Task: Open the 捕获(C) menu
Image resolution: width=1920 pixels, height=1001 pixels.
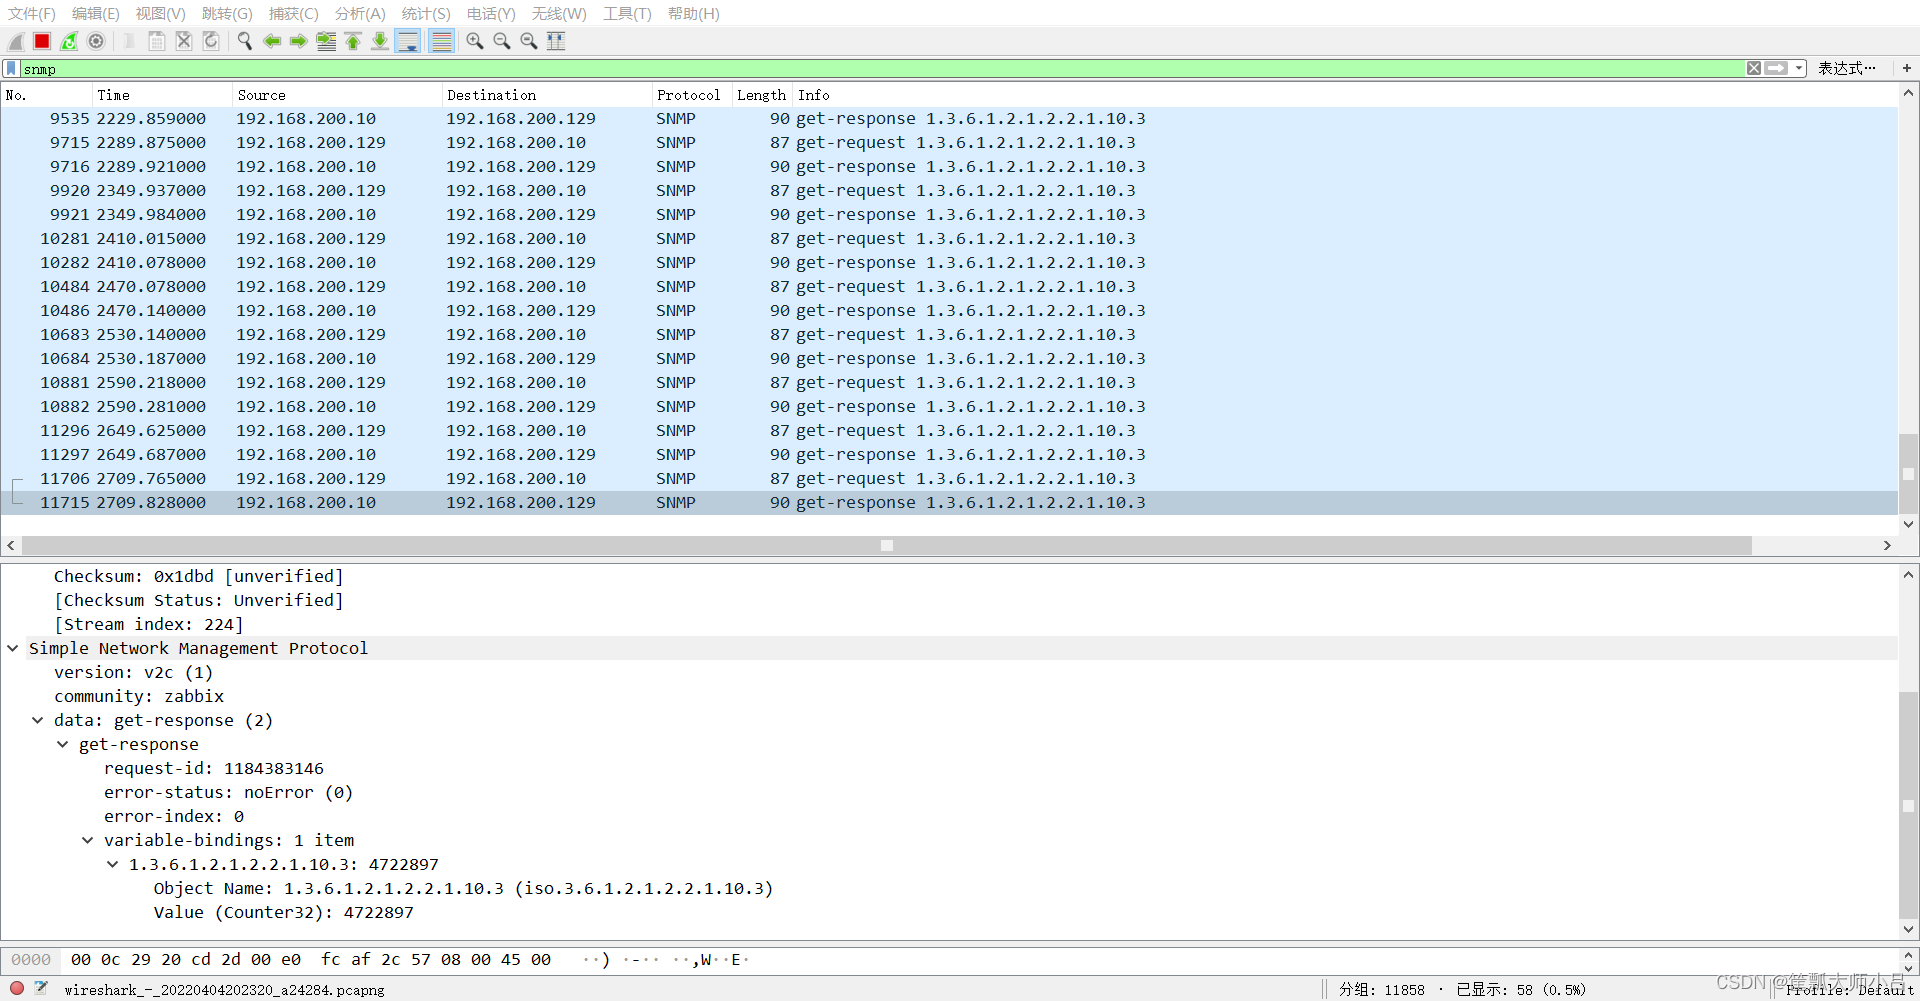Action: coord(294,13)
